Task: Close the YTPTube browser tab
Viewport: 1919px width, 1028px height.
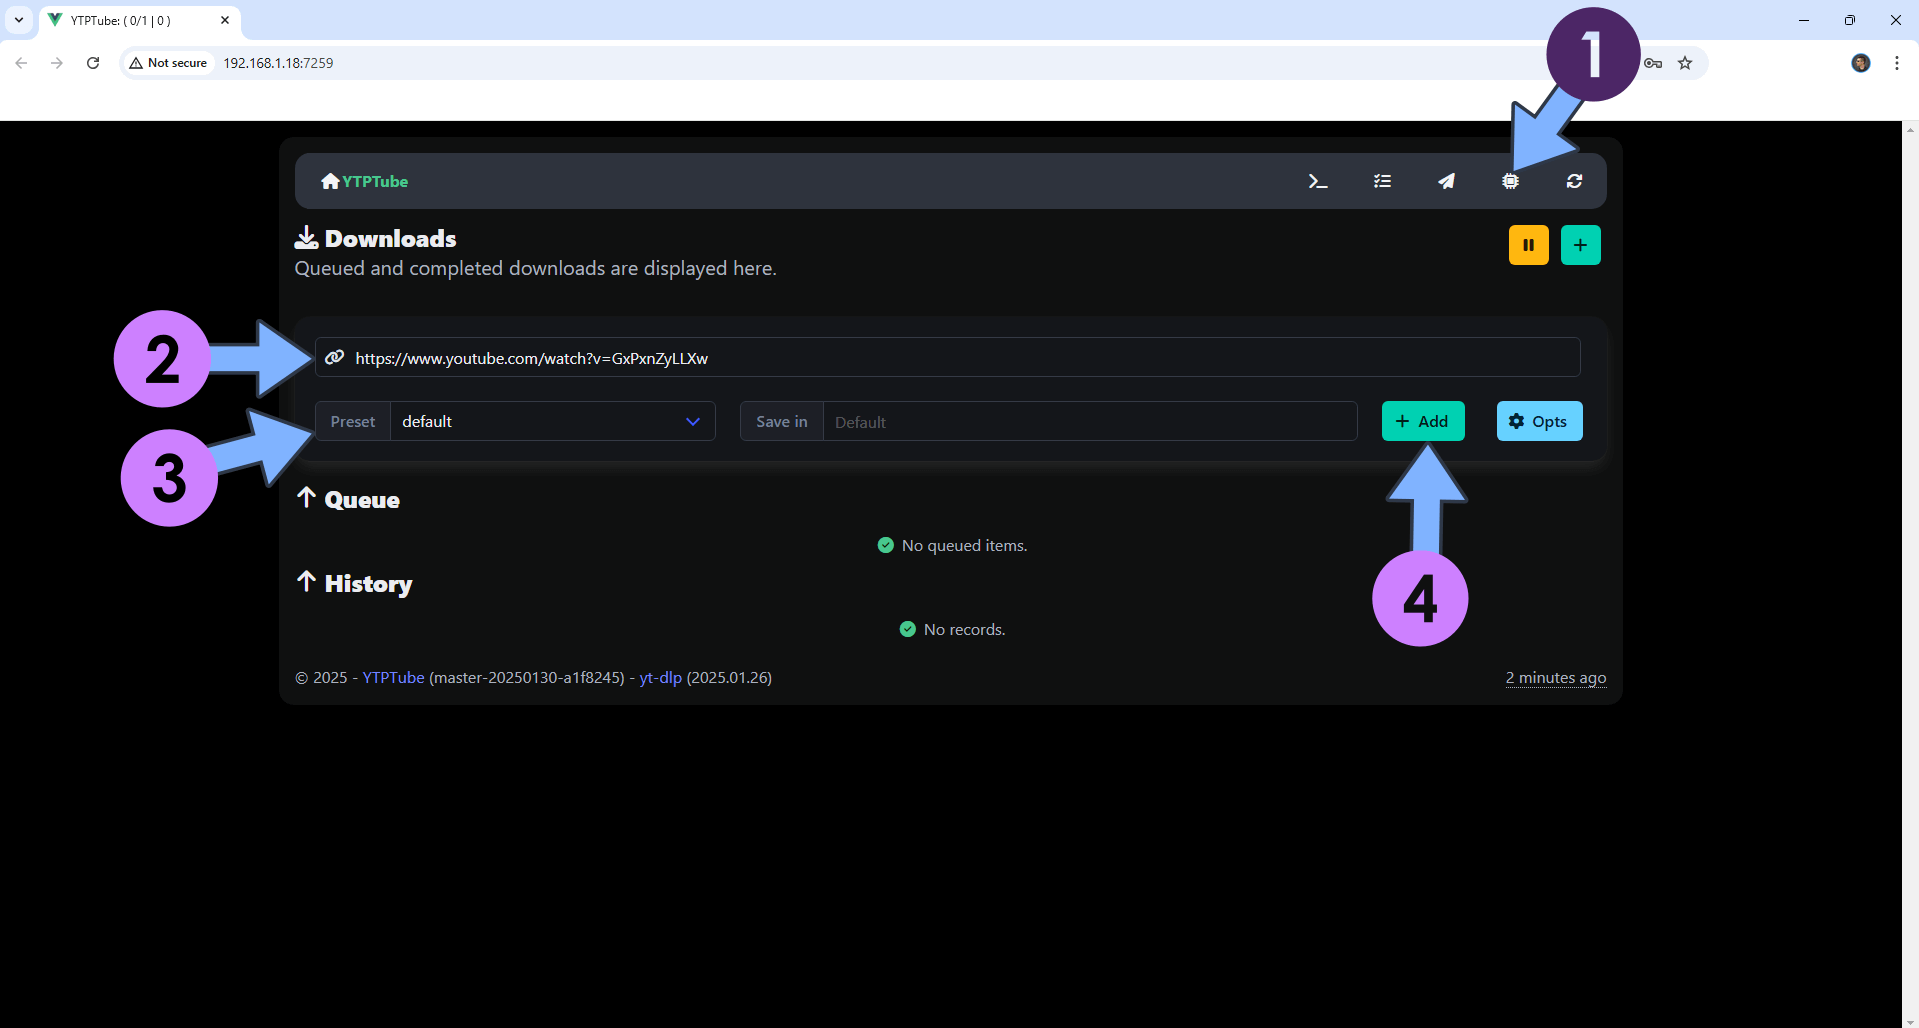Action: coord(225,20)
